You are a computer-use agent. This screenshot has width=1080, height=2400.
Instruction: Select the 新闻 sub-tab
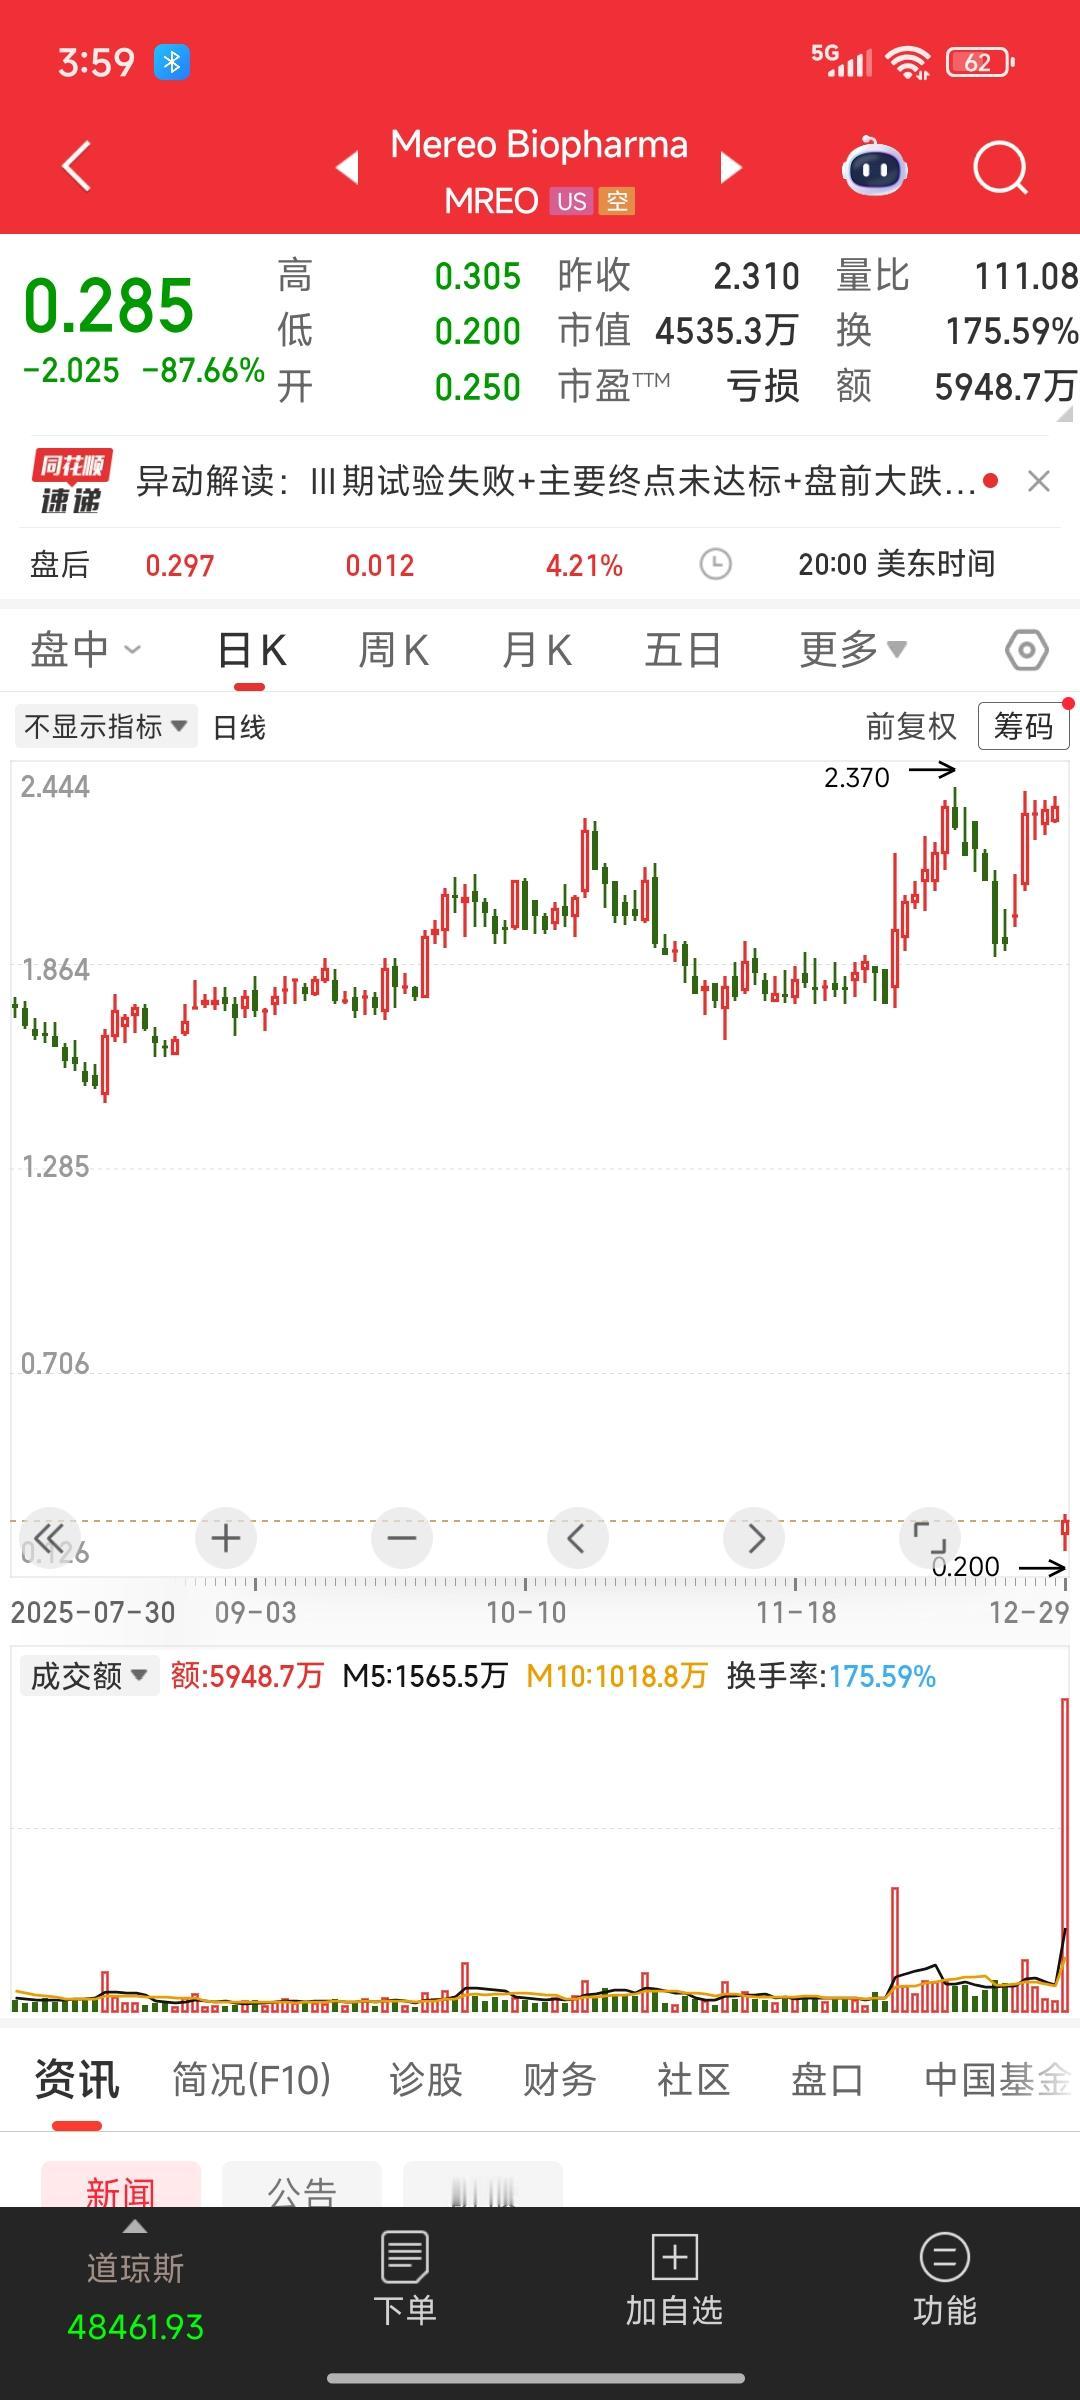pyautogui.click(x=121, y=2185)
